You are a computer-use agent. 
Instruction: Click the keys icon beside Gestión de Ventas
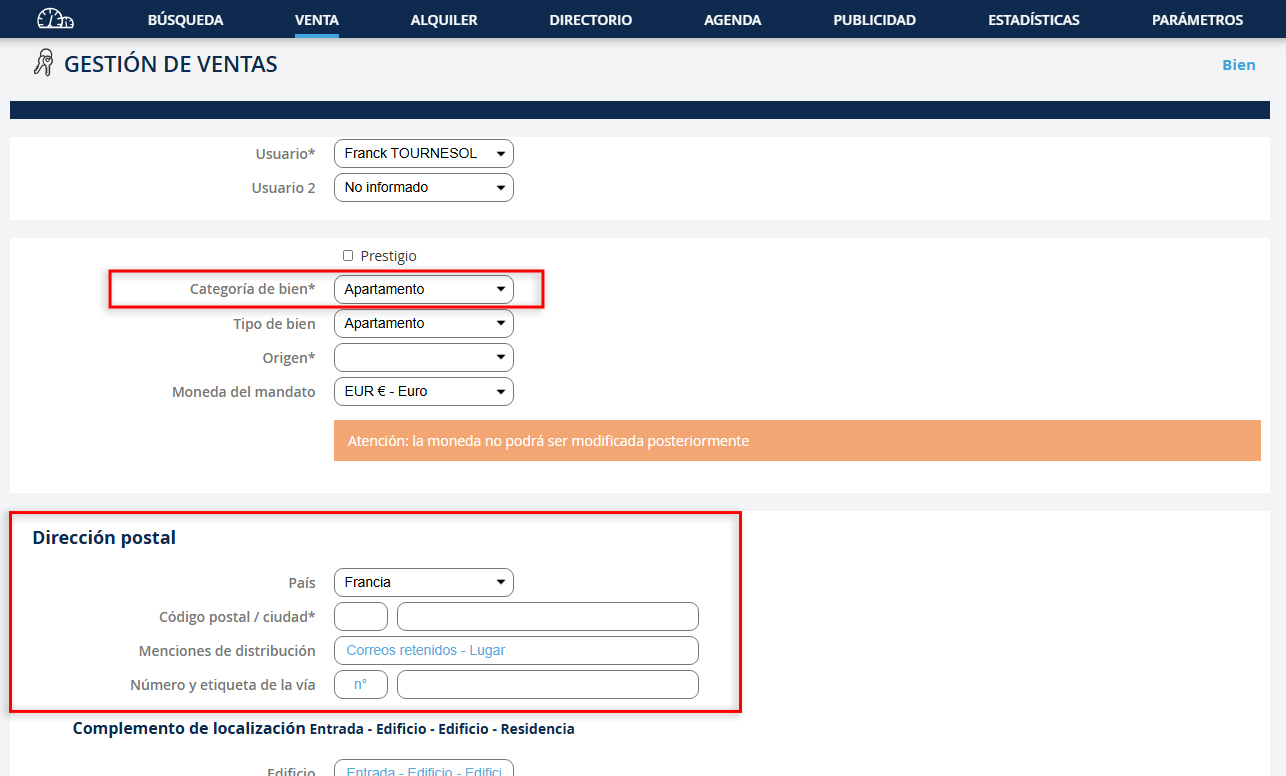click(43, 64)
